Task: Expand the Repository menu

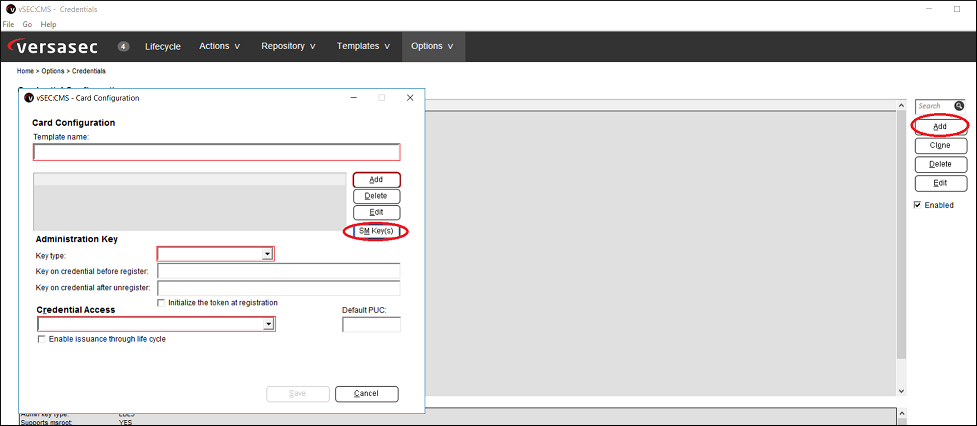Action: tap(288, 46)
